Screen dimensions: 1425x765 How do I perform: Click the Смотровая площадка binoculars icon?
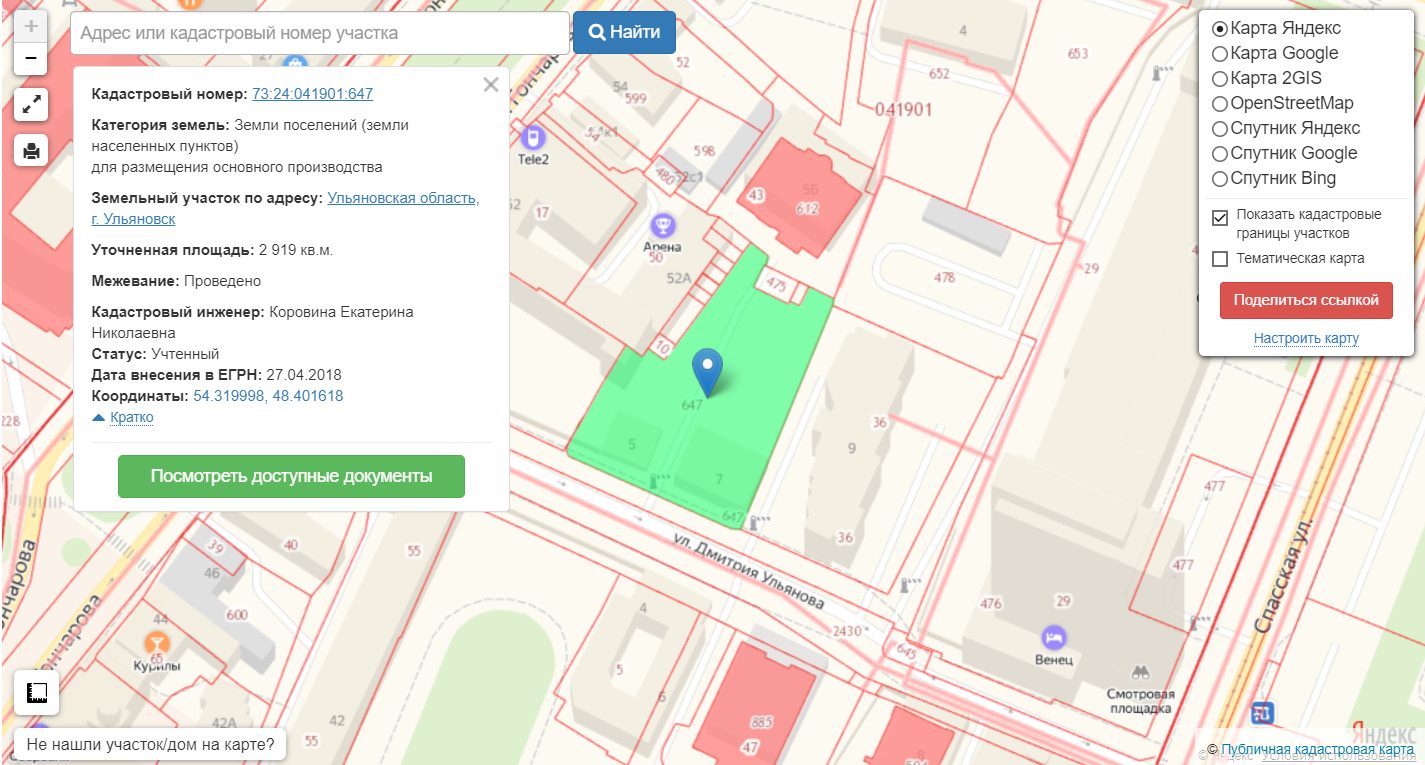tap(1139, 673)
